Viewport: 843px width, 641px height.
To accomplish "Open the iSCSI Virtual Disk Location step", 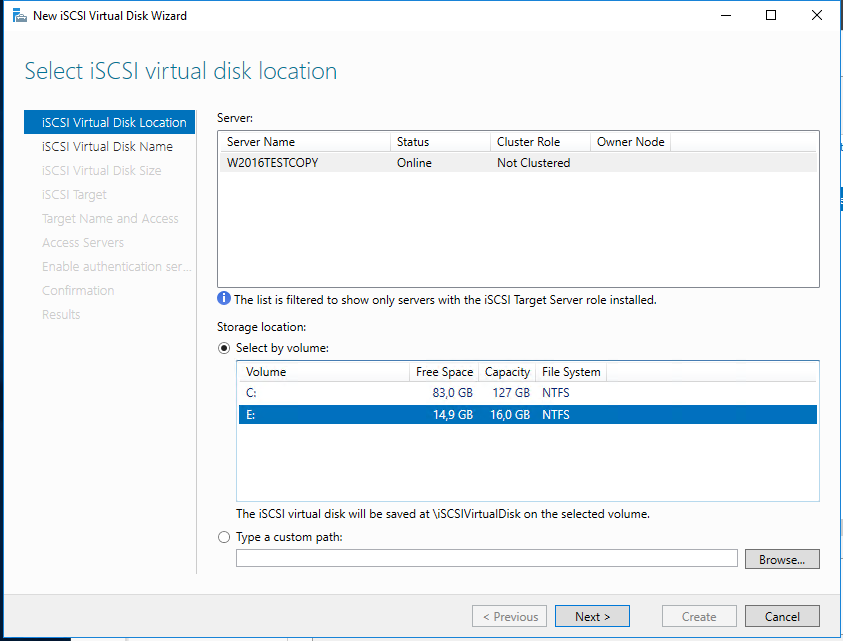I will 113,123.
